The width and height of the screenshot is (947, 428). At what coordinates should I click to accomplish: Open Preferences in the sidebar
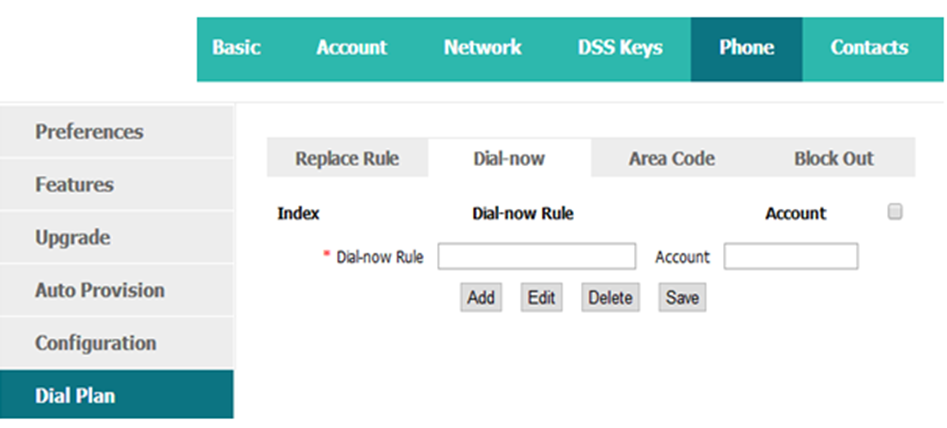tap(117, 132)
